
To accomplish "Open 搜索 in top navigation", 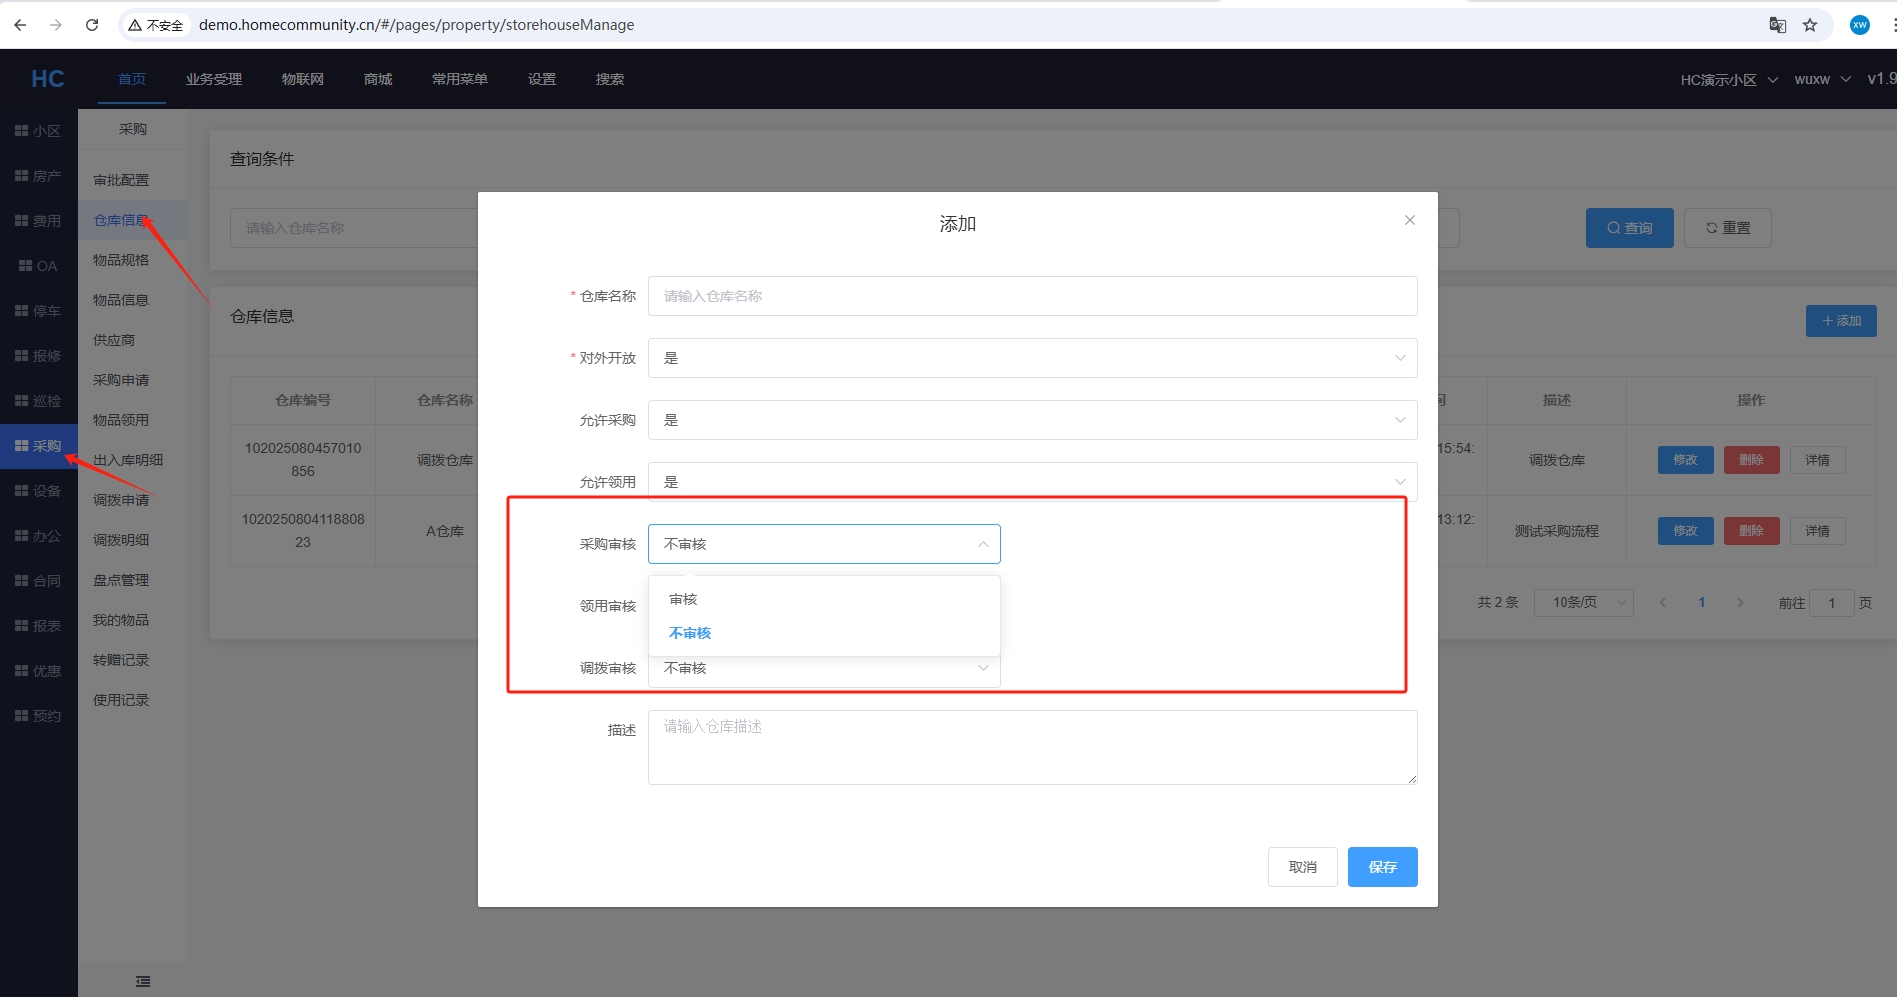I will (610, 79).
